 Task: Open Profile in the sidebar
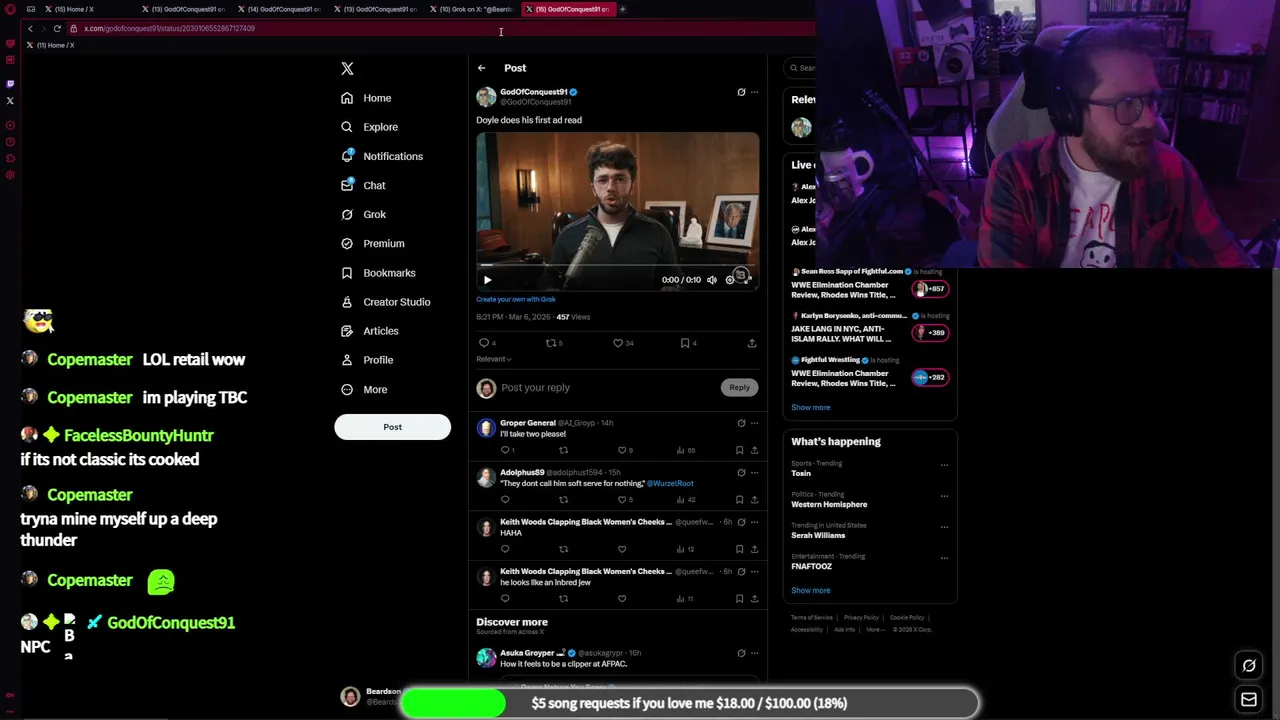tap(367, 359)
